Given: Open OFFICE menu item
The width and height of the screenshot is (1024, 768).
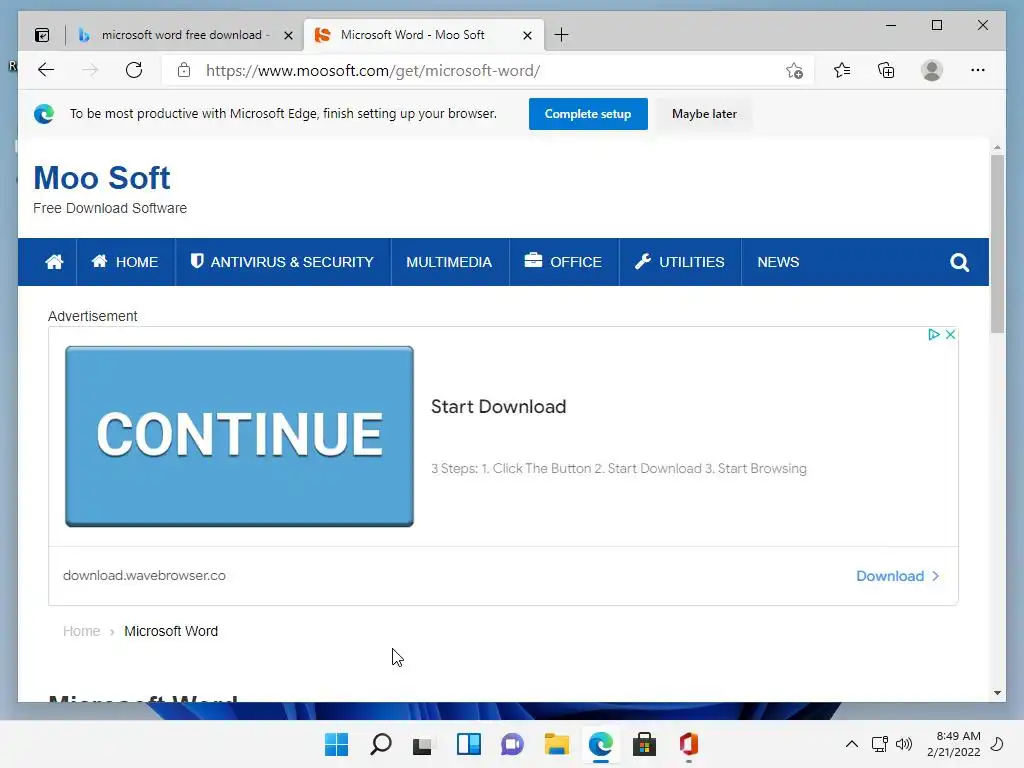Looking at the screenshot, I should 563,262.
